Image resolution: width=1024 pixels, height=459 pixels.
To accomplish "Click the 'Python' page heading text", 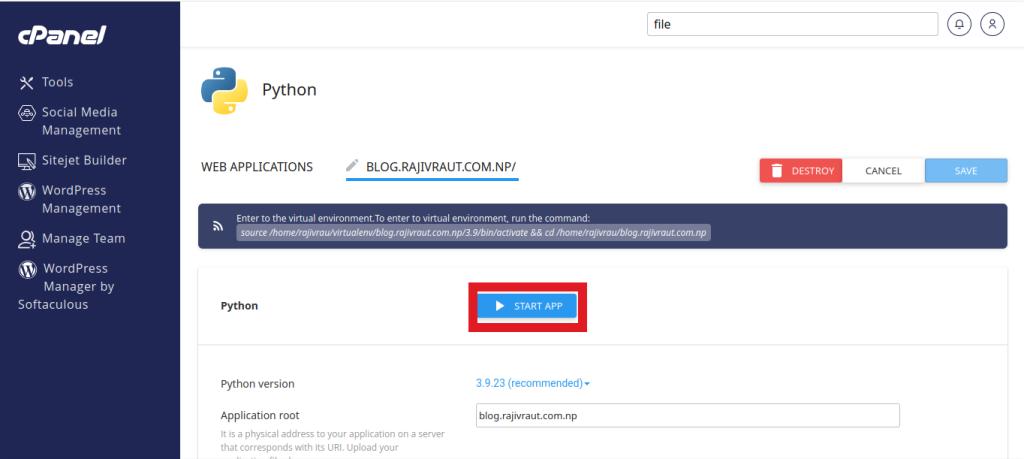I will pyautogui.click(x=289, y=90).
